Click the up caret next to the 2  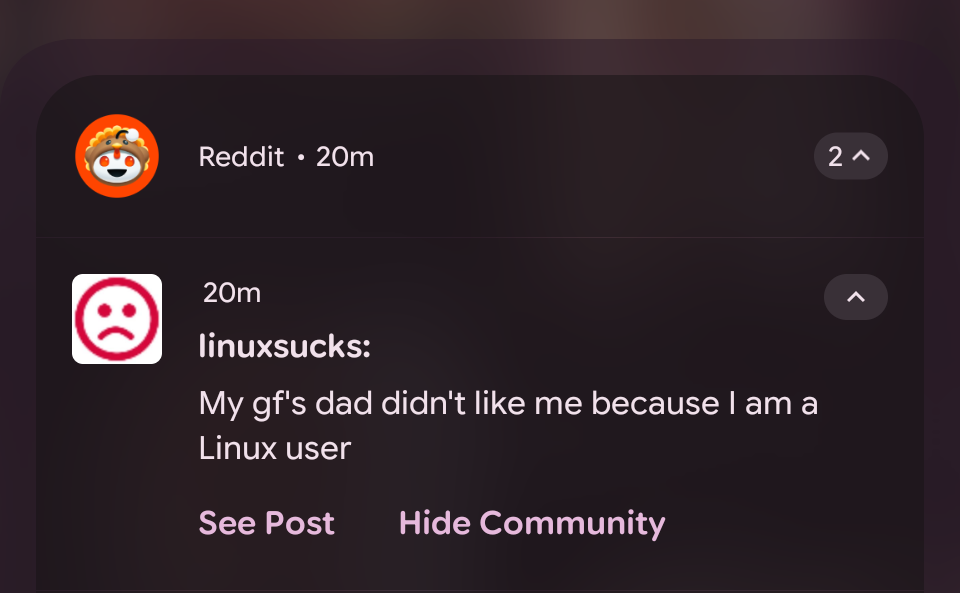[x=861, y=155]
